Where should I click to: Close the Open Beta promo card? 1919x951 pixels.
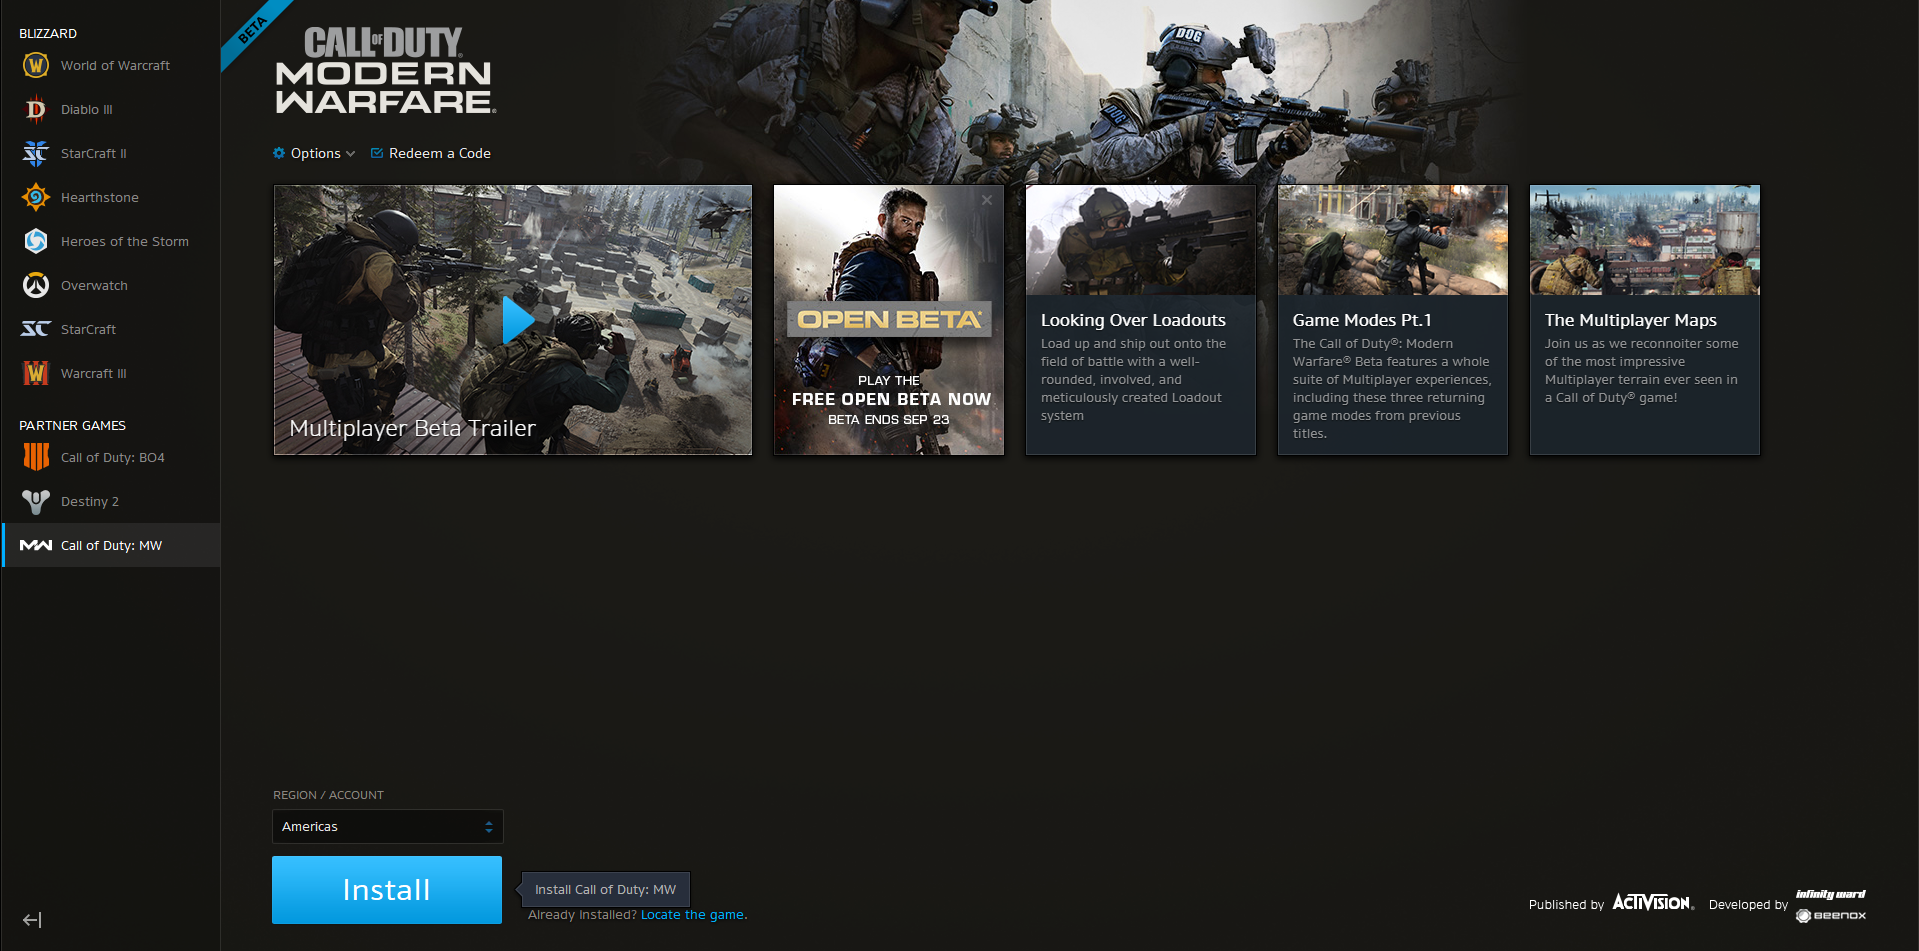[x=987, y=200]
